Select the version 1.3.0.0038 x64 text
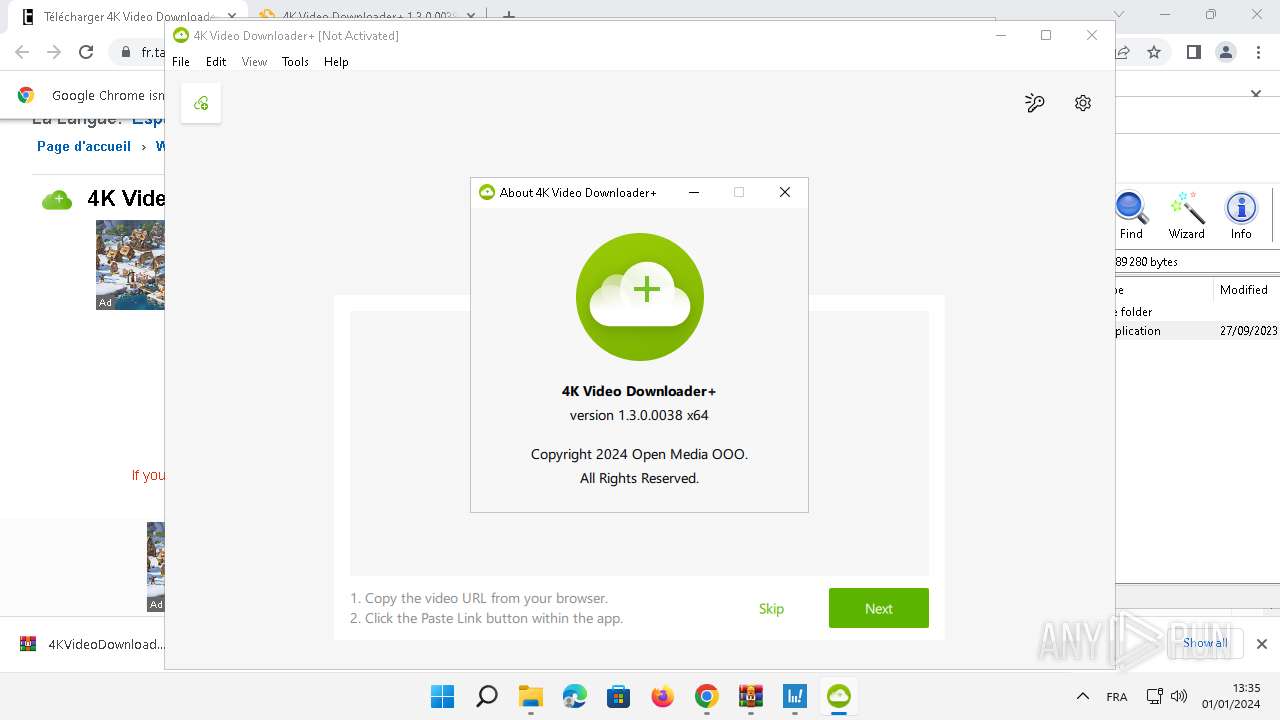 tap(639, 415)
